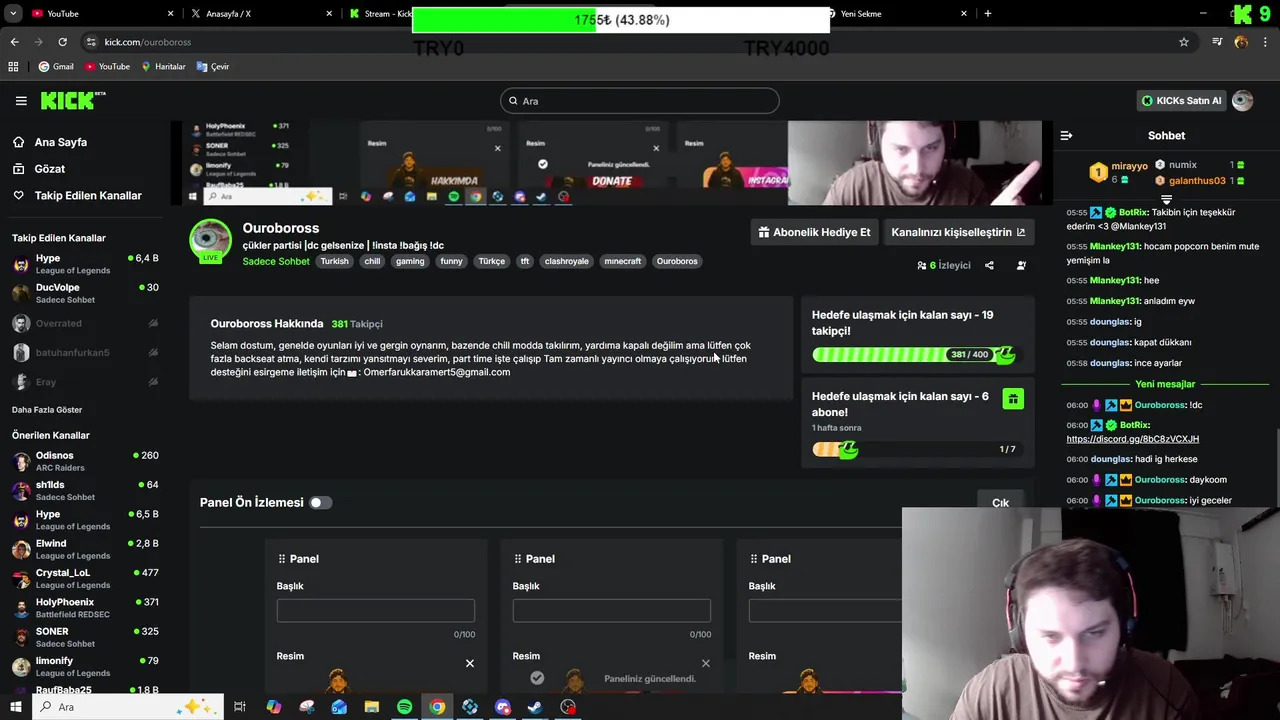
Task: Open SONER recommended channel
Action: point(85,637)
